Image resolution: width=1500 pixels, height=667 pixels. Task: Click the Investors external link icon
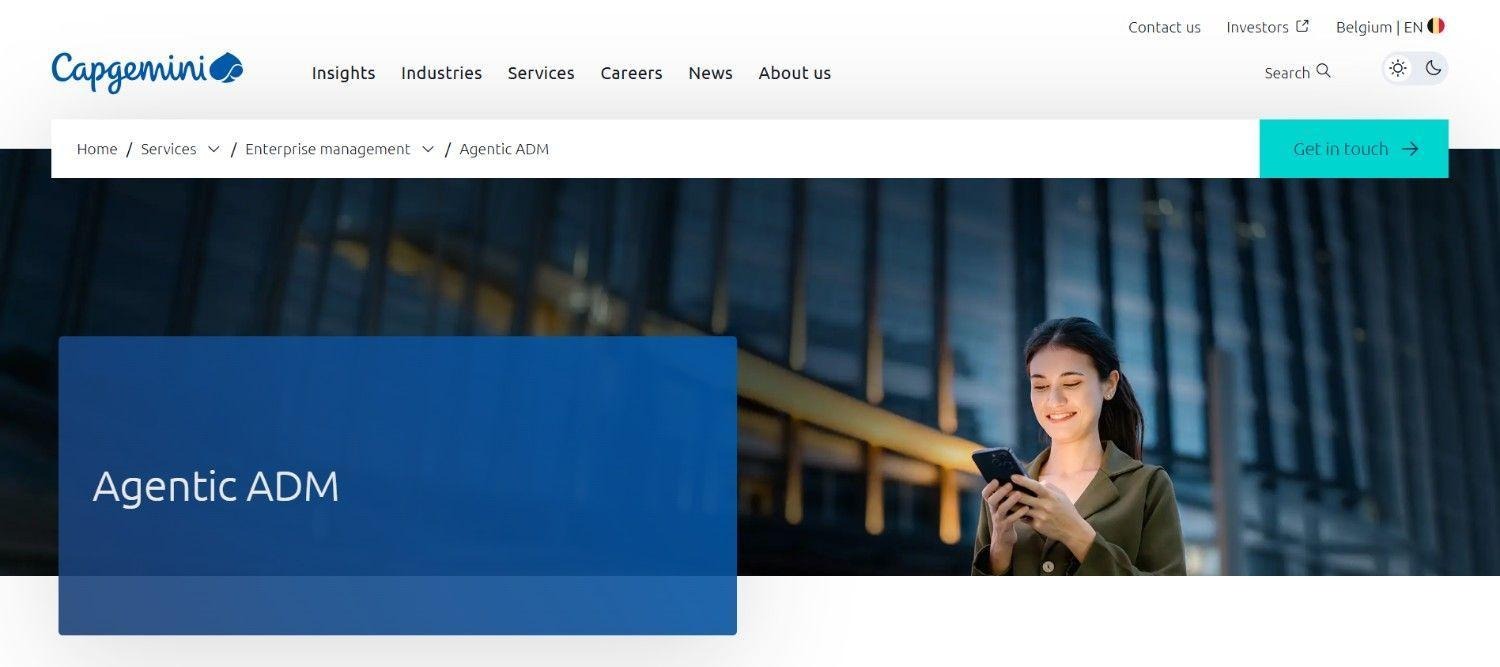[x=1302, y=26]
